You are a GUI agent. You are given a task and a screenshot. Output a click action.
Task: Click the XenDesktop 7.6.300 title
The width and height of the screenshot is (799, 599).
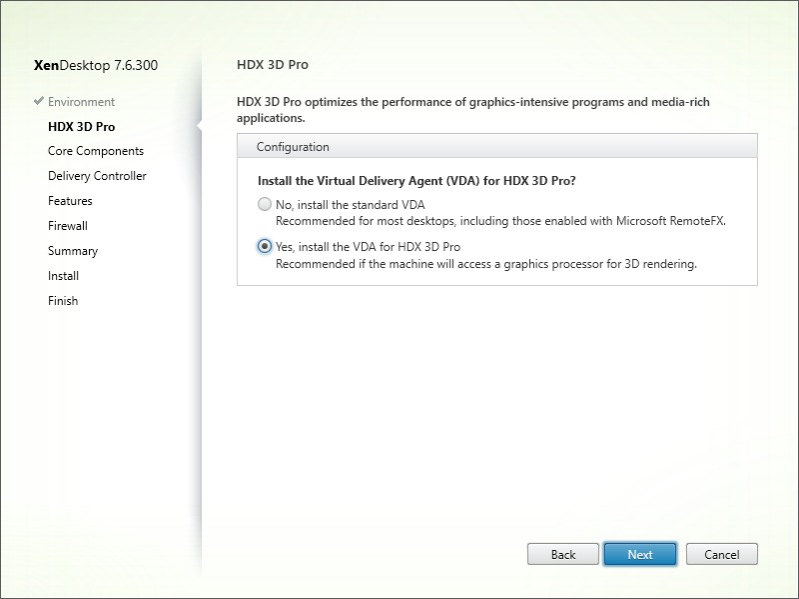coord(95,66)
